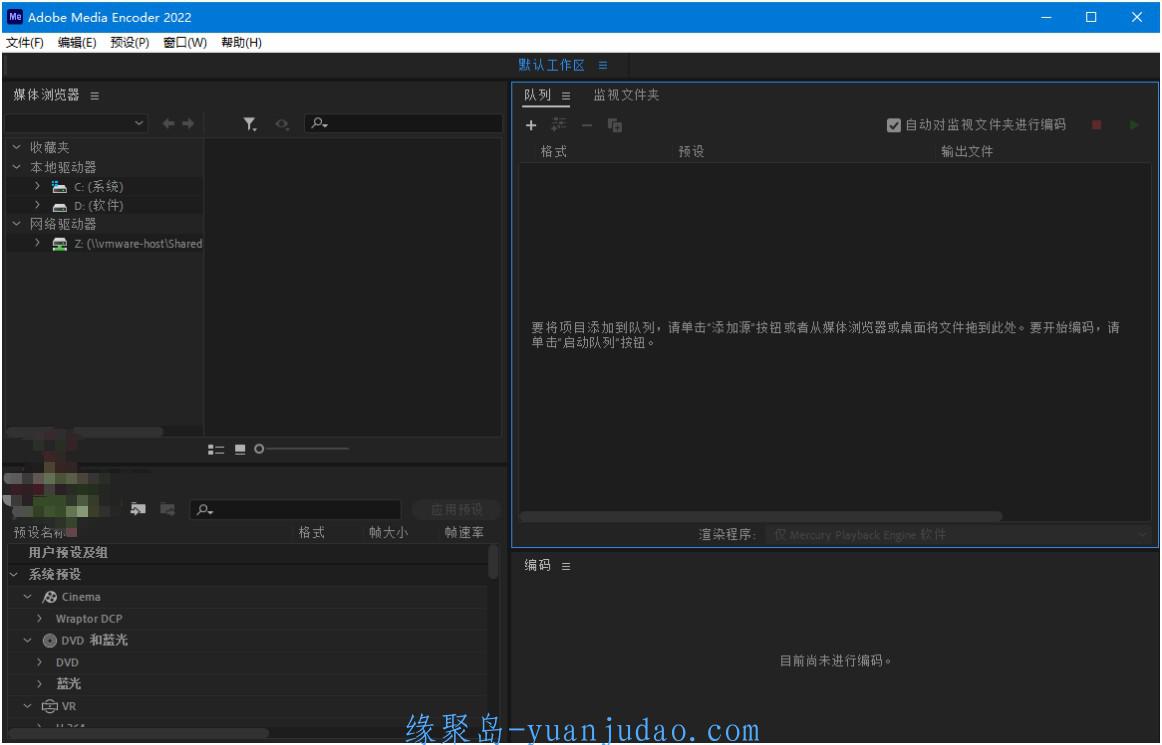Open the 队列 panel menu icon
The image size is (1162, 745).
tap(566, 96)
